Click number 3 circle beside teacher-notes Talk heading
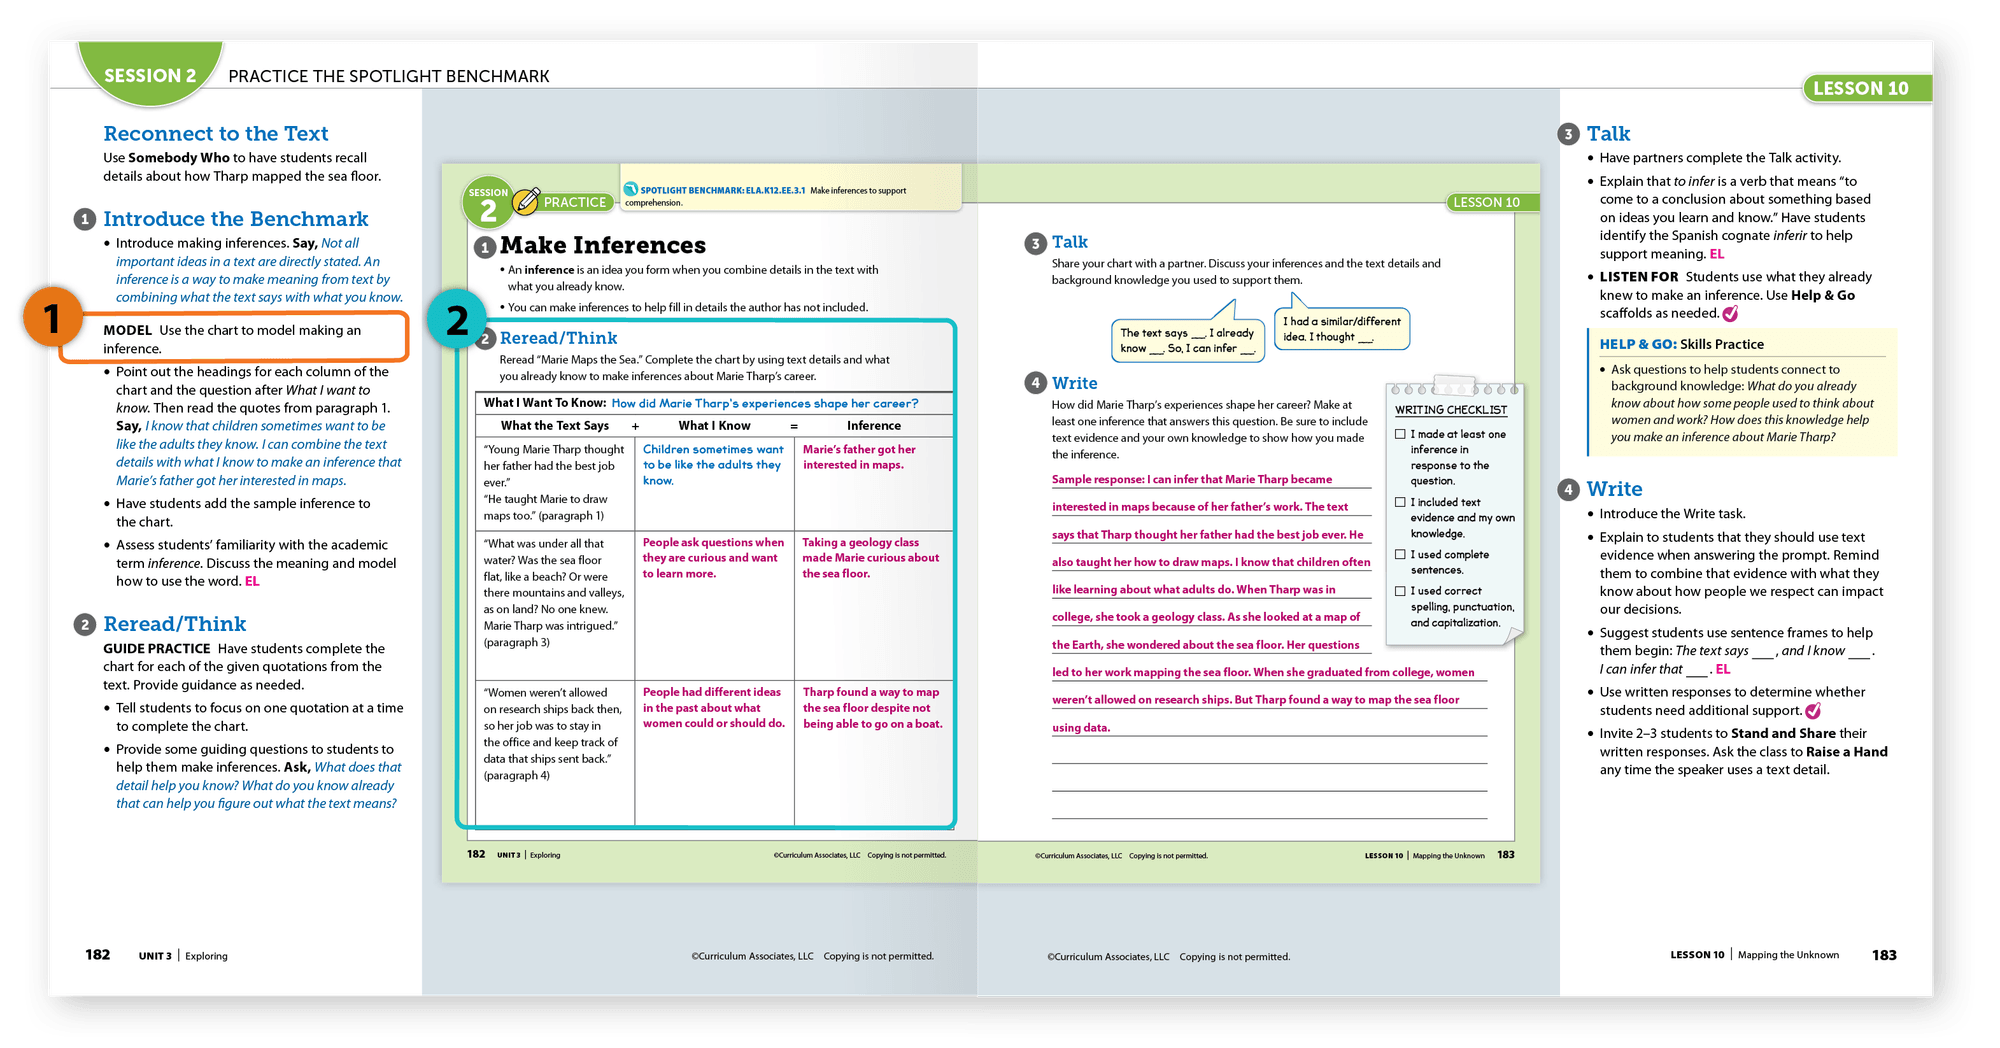This screenshot has height=1048, width=2000. coord(1568,134)
